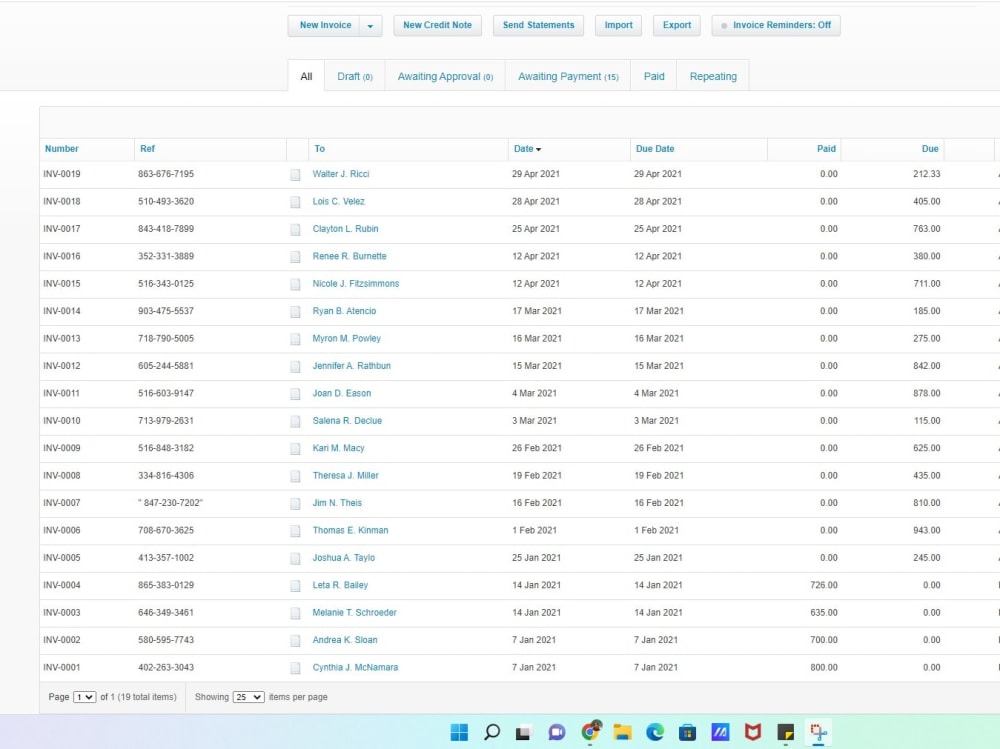Click the document icon for Theresa J. Miller
Image resolution: width=1000 pixels, height=749 pixels.
(295, 475)
